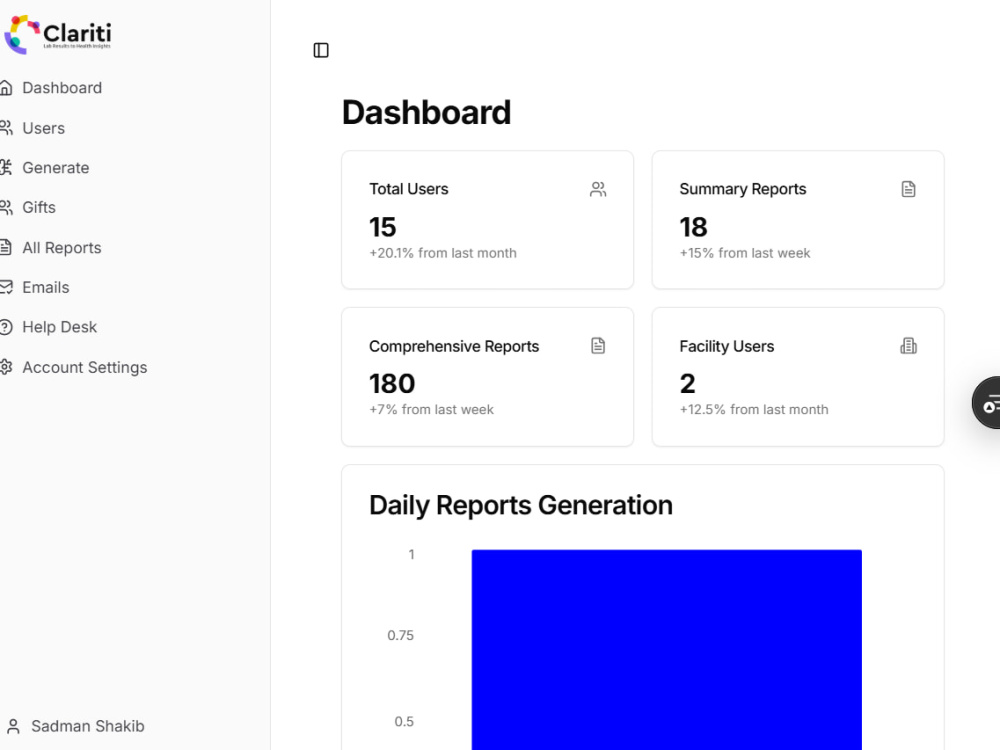Viewport: 1000px width, 750px height.
Task: Toggle the sidebar collapse control above Dashboard heading
Action: tap(320, 50)
